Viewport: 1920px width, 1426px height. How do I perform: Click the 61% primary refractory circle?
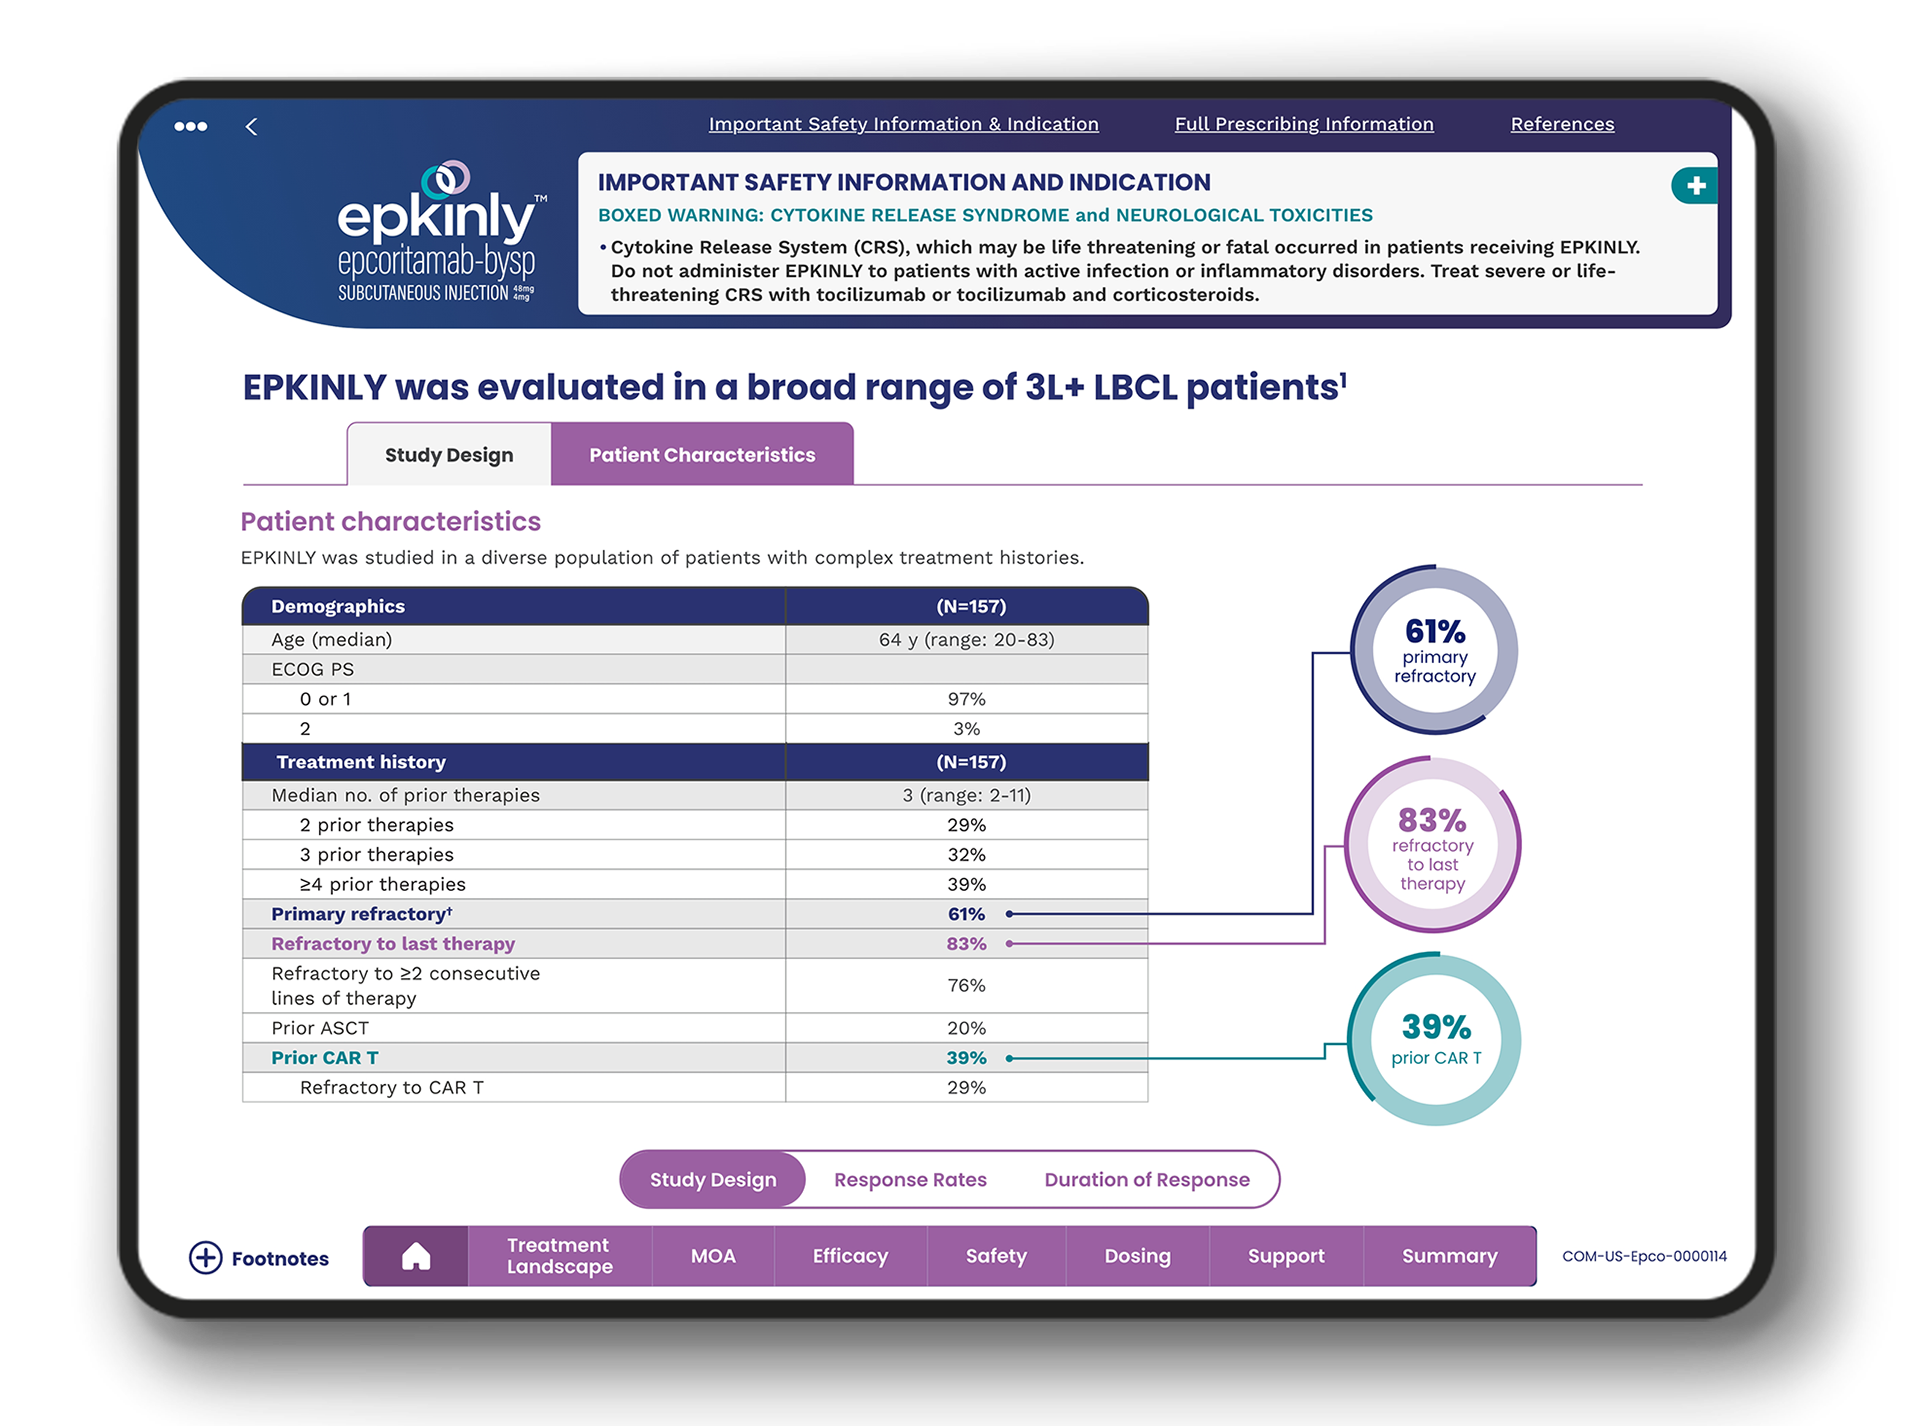[x=1434, y=650]
